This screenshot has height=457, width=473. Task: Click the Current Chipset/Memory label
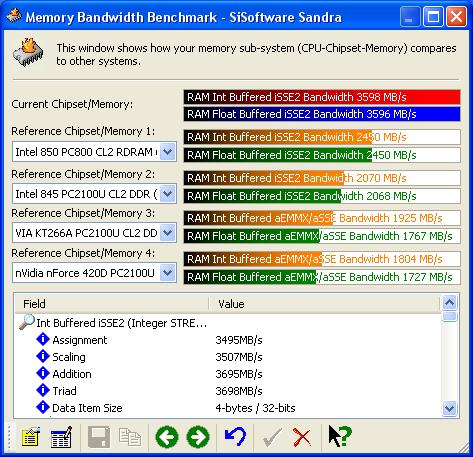pyautogui.click(x=72, y=104)
